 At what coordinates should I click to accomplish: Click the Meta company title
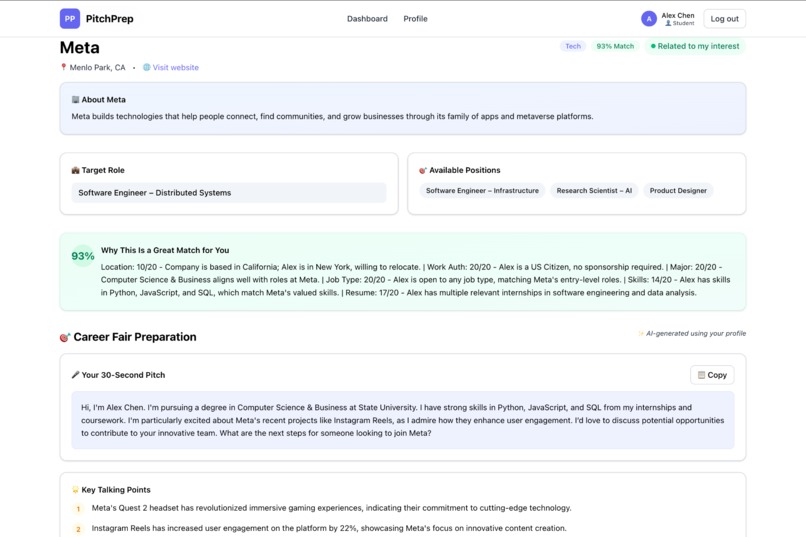[80, 48]
